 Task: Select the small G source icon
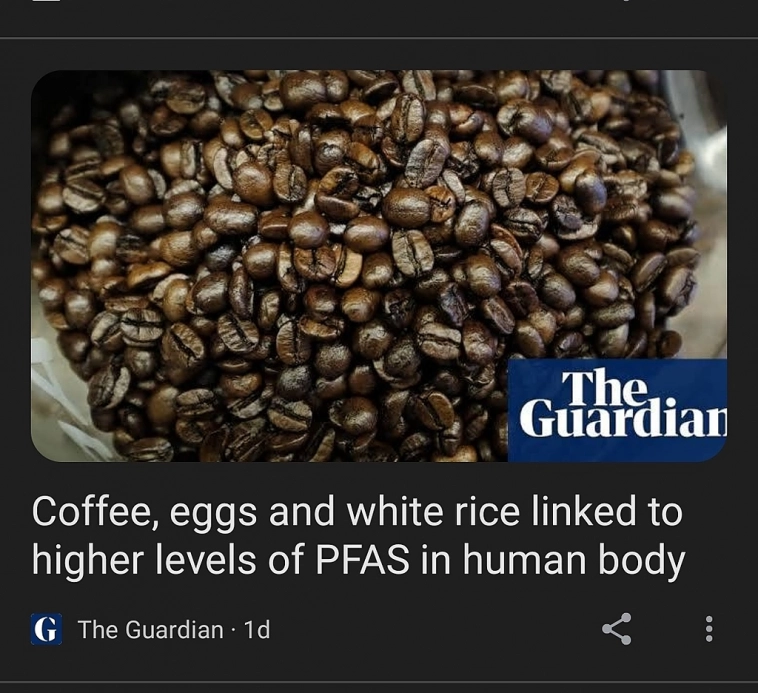[x=46, y=629]
